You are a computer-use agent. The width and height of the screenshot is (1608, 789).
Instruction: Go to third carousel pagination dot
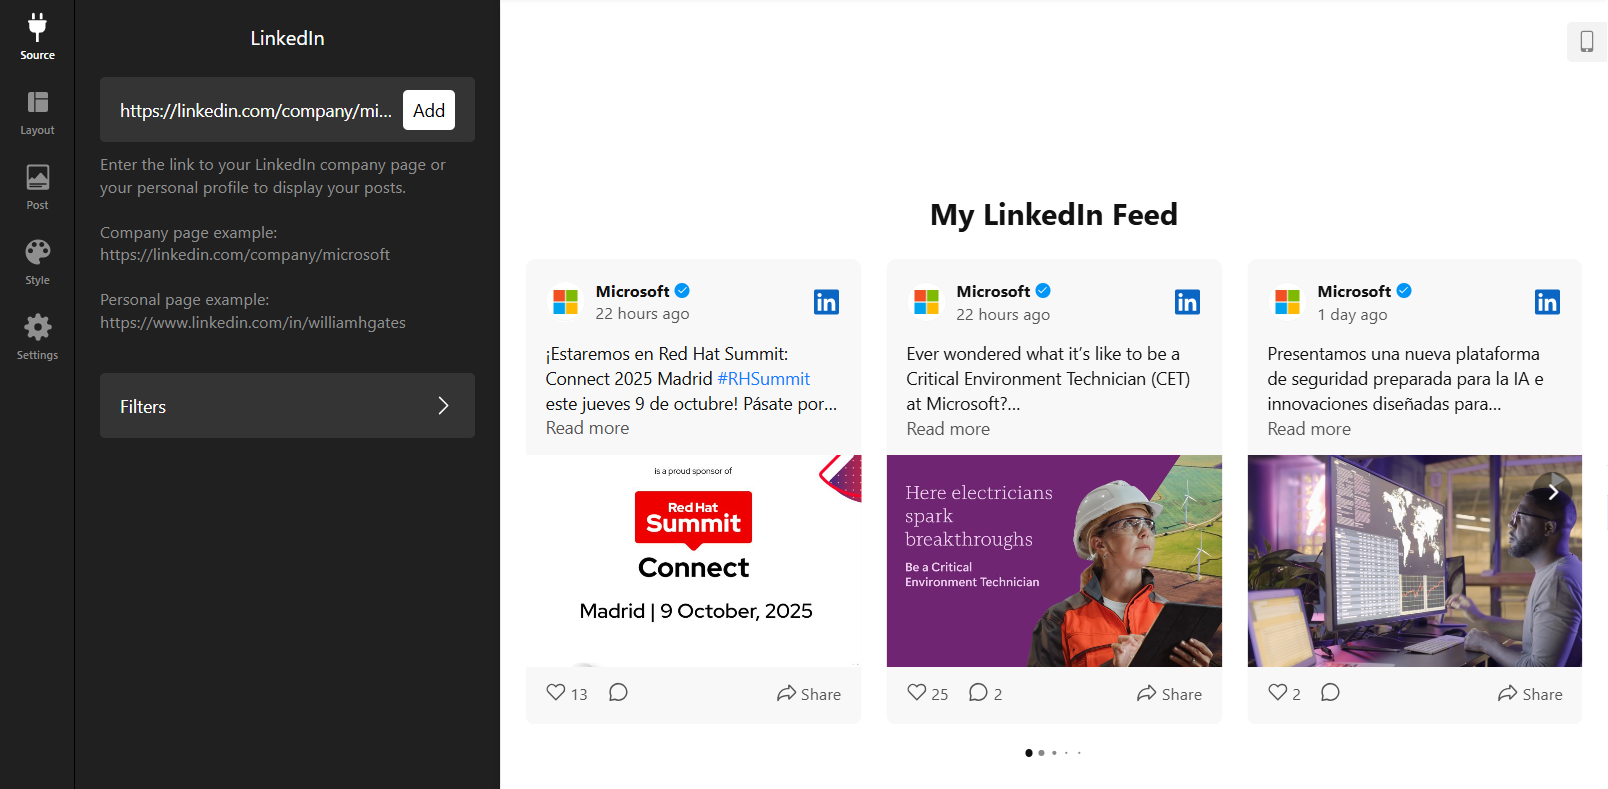1054,753
